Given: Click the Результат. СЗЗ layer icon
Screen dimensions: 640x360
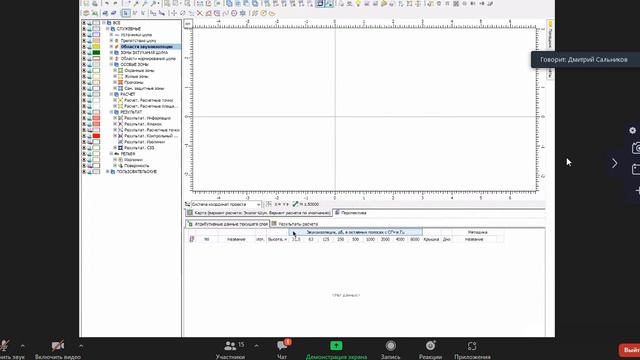Looking at the screenshot, I should coord(120,148).
